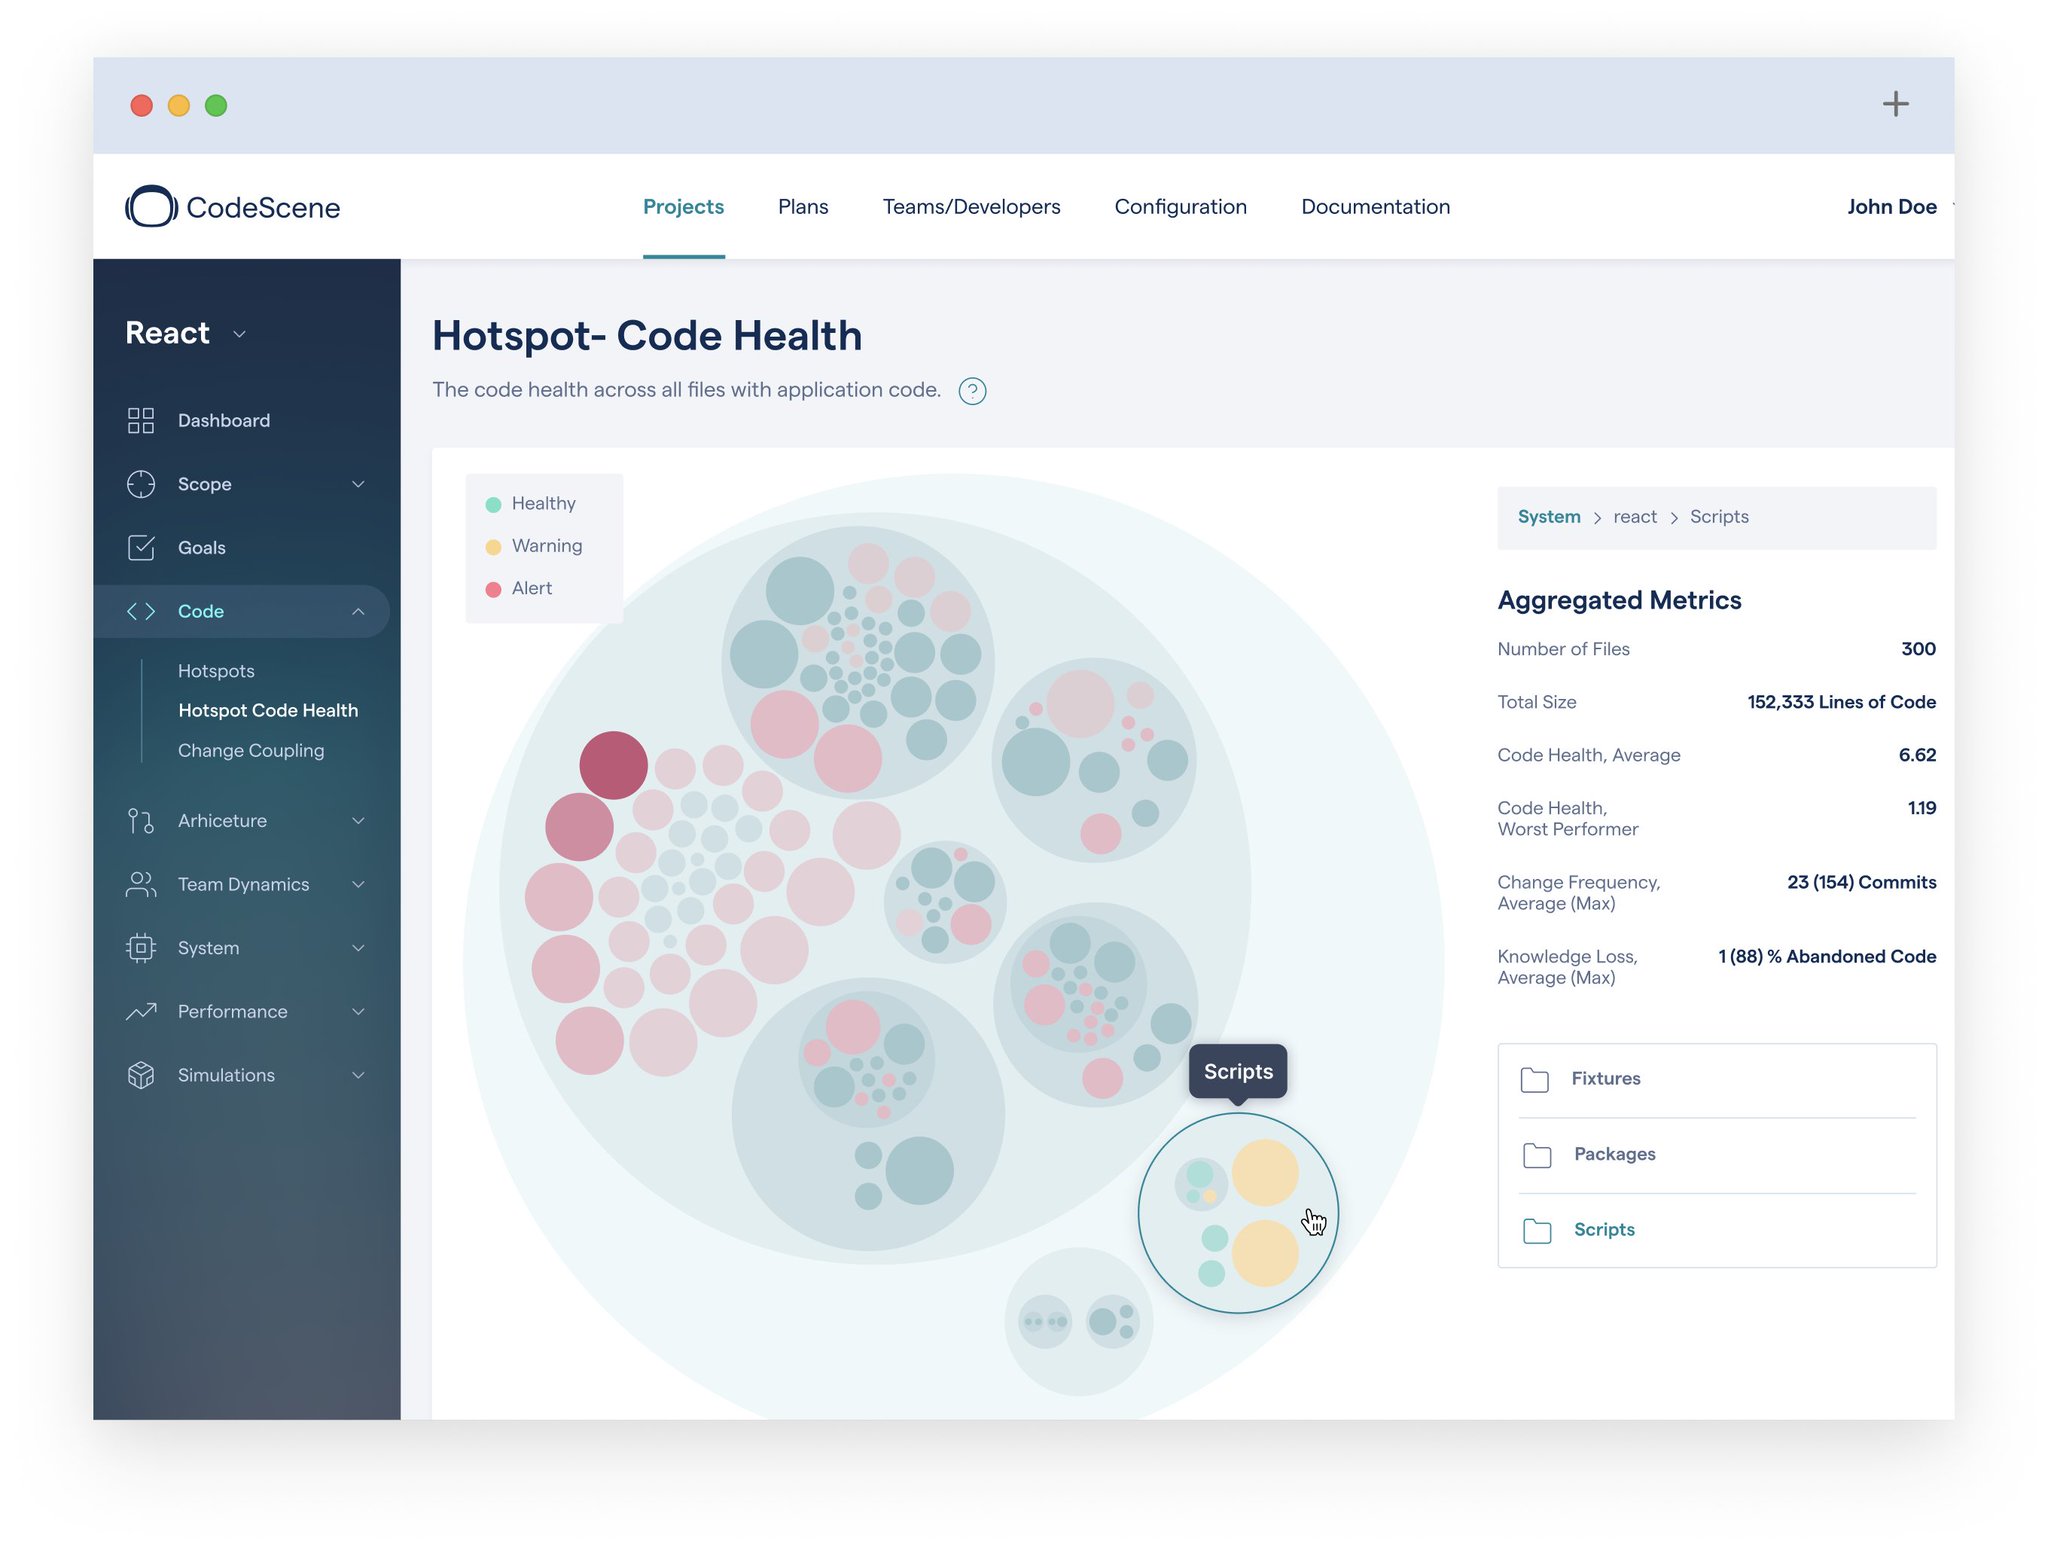Collapse the Code section chevron
Viewport: 2048px width, 1550px height.
click(358, 611)
